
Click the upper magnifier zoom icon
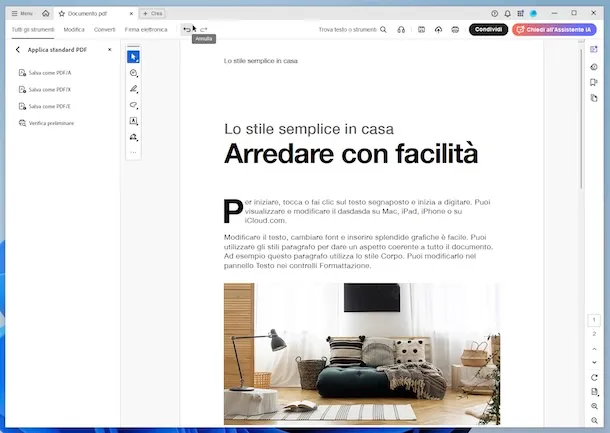[x=594, y=406]
